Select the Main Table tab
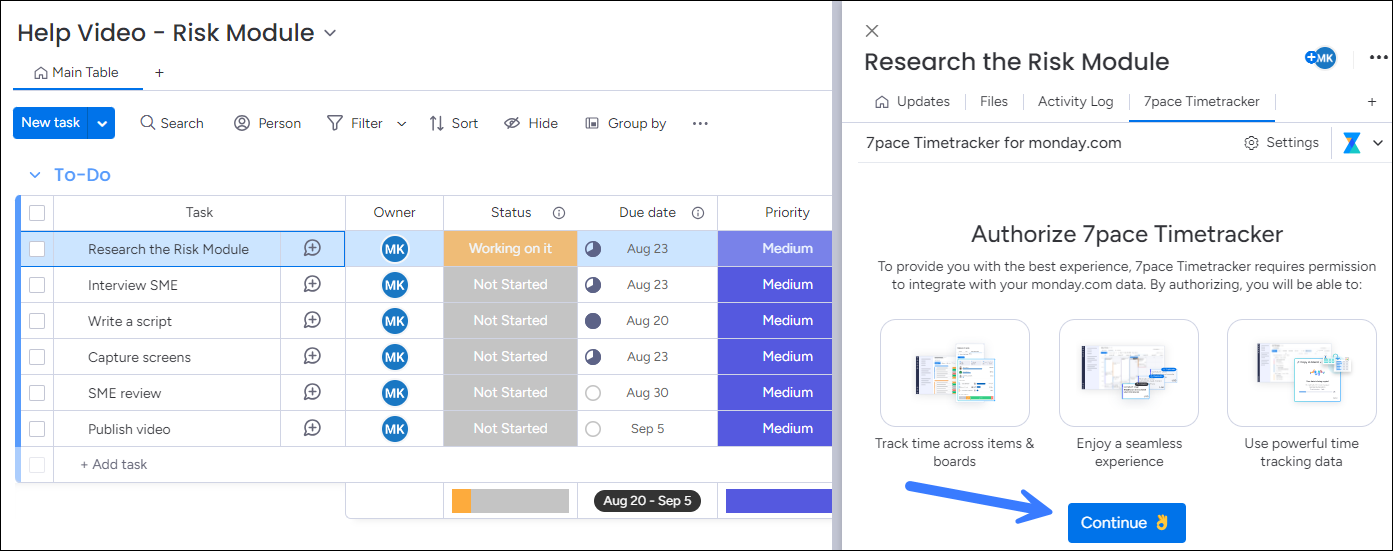Viewport: 1393px width, 551px height. point(76,73)
